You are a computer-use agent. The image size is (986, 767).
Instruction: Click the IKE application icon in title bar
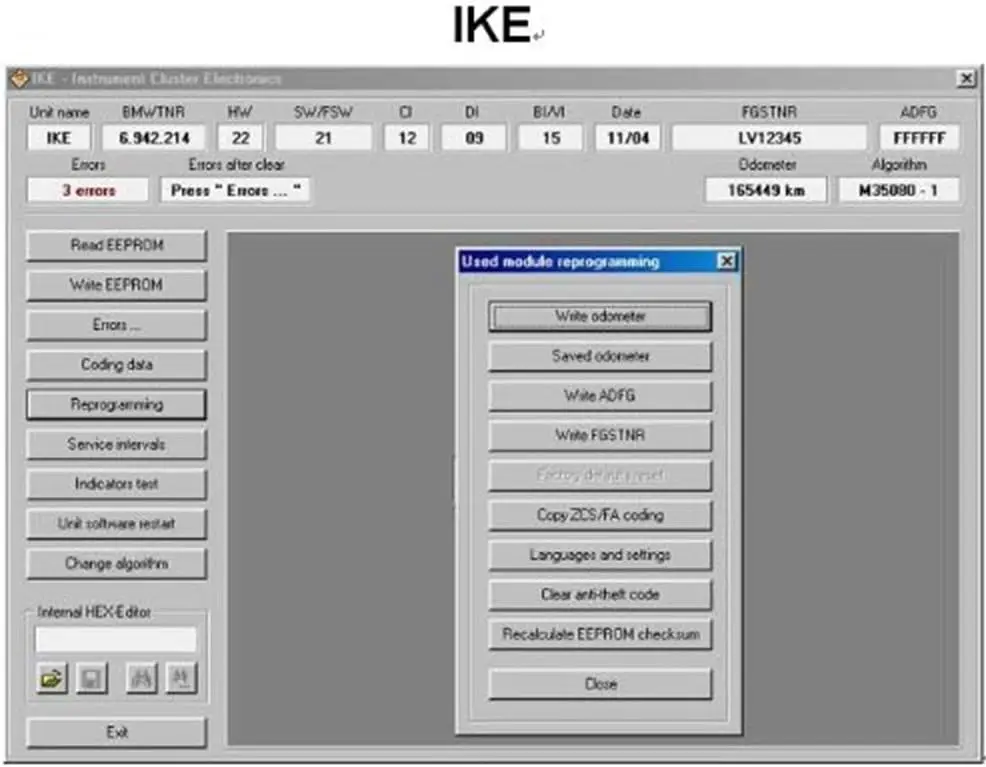tap(21, 76)
